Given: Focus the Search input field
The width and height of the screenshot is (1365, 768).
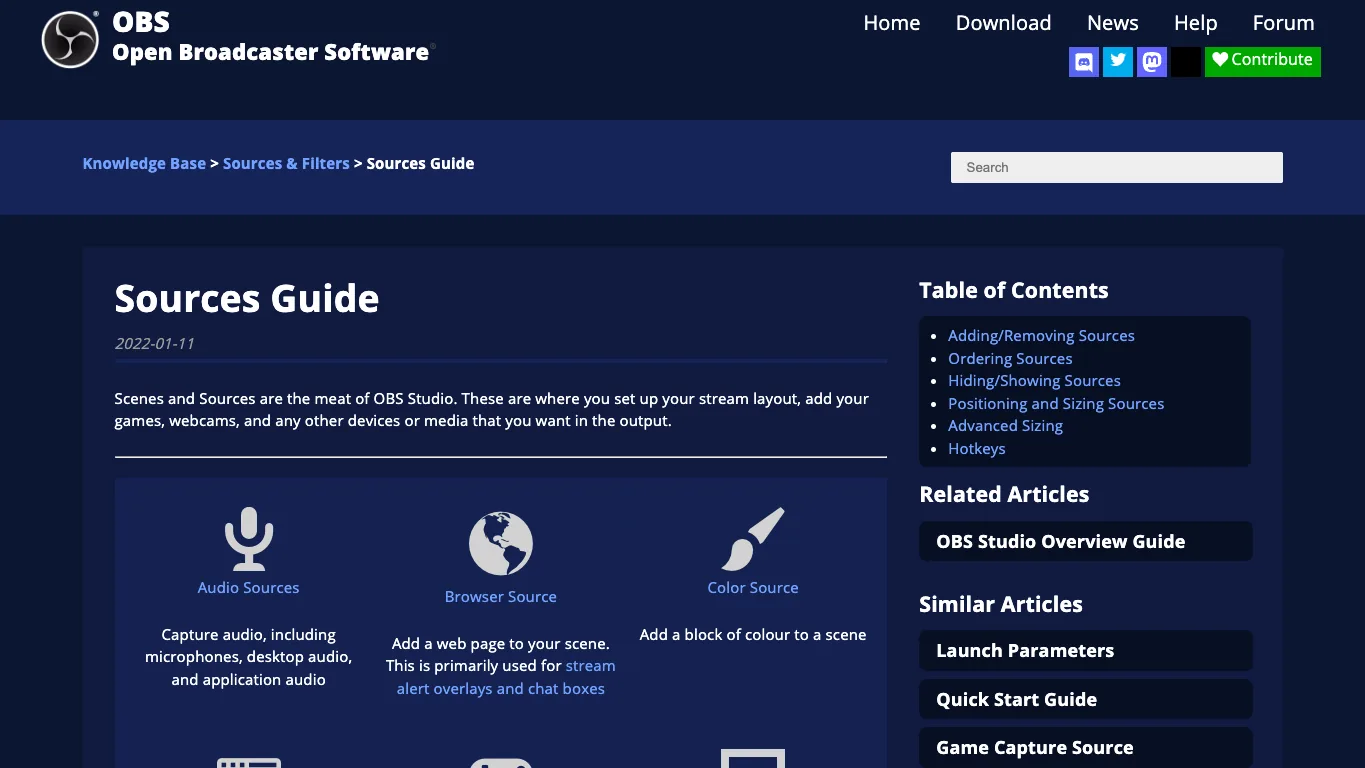Looking at the screenshot, I should click(1116, 167).
